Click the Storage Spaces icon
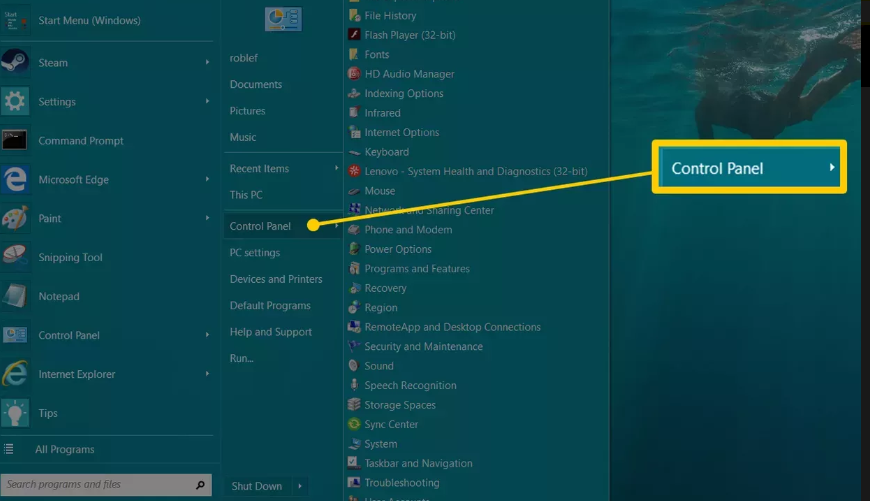Image resolution: width=870 pixels, height=501 pixels. tap(354, 404)
